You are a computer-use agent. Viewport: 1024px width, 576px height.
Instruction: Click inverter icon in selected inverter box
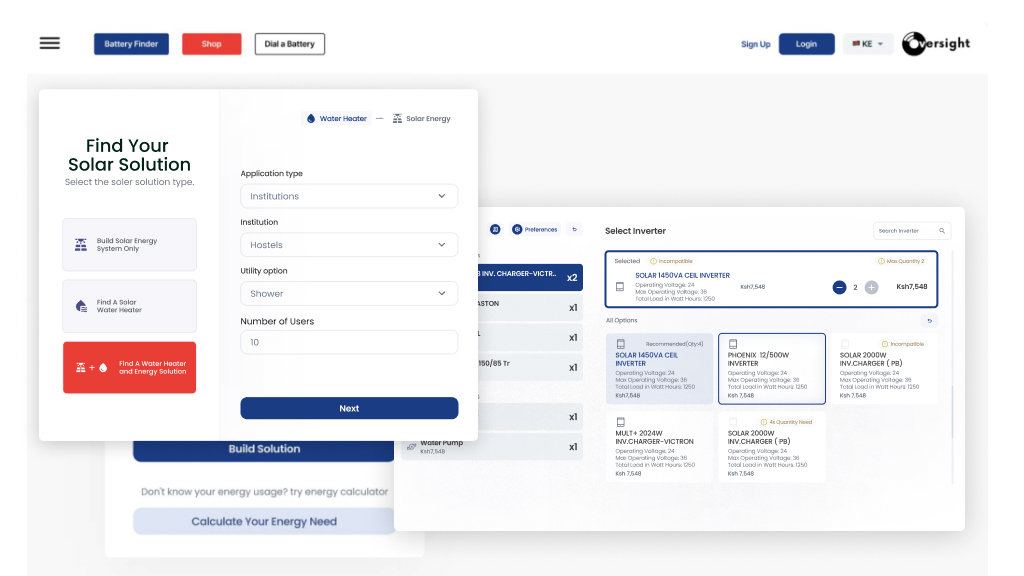point(620,287)
